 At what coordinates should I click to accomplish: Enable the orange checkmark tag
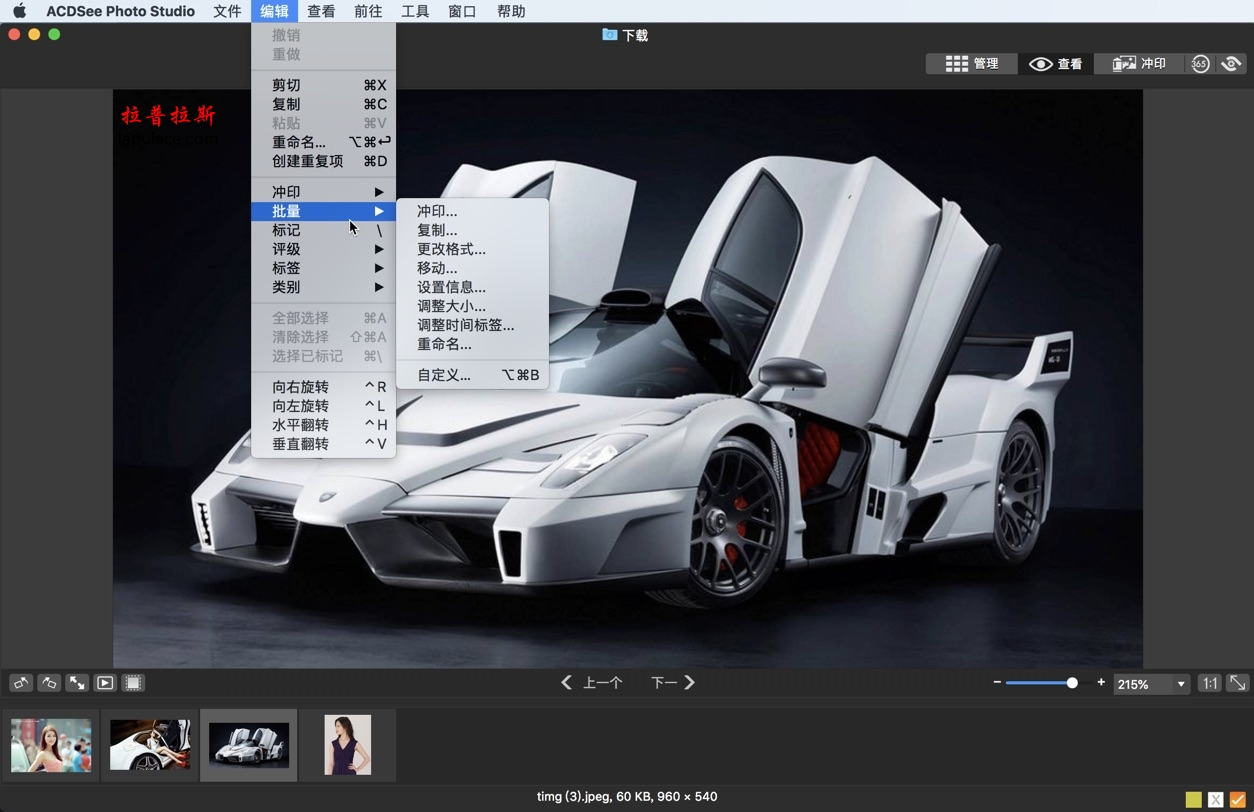point(1238,800)
